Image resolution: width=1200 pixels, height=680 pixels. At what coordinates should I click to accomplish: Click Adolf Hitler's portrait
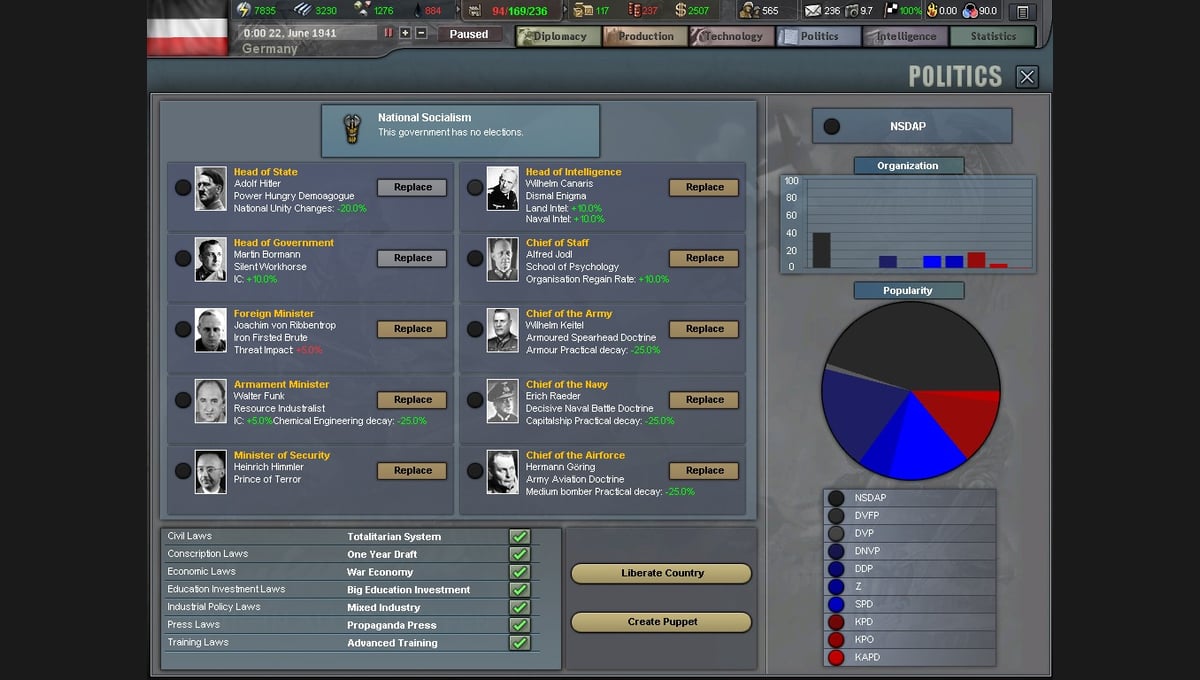[x=211, y=188]
